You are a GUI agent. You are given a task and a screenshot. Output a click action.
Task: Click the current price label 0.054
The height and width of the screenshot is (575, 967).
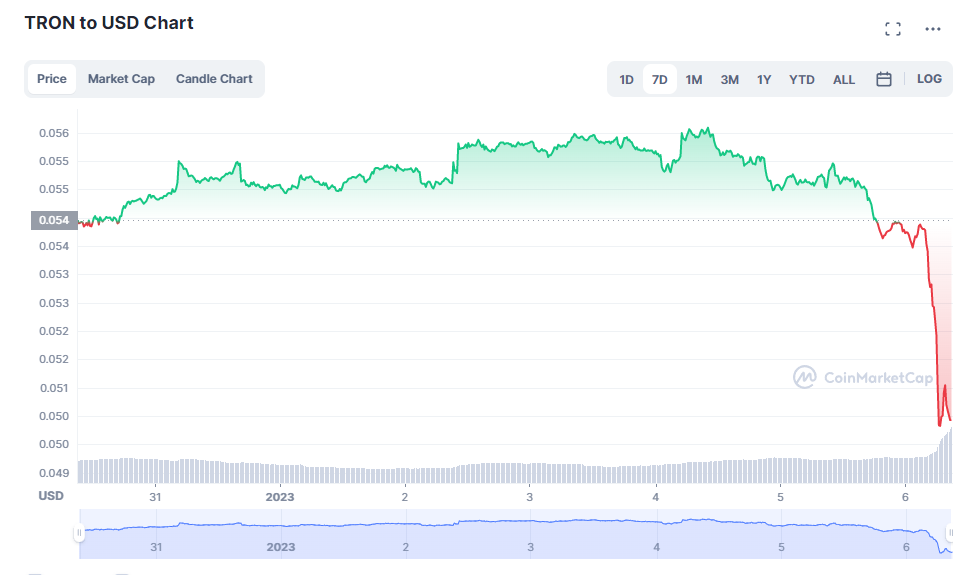[x=54, y=220]
